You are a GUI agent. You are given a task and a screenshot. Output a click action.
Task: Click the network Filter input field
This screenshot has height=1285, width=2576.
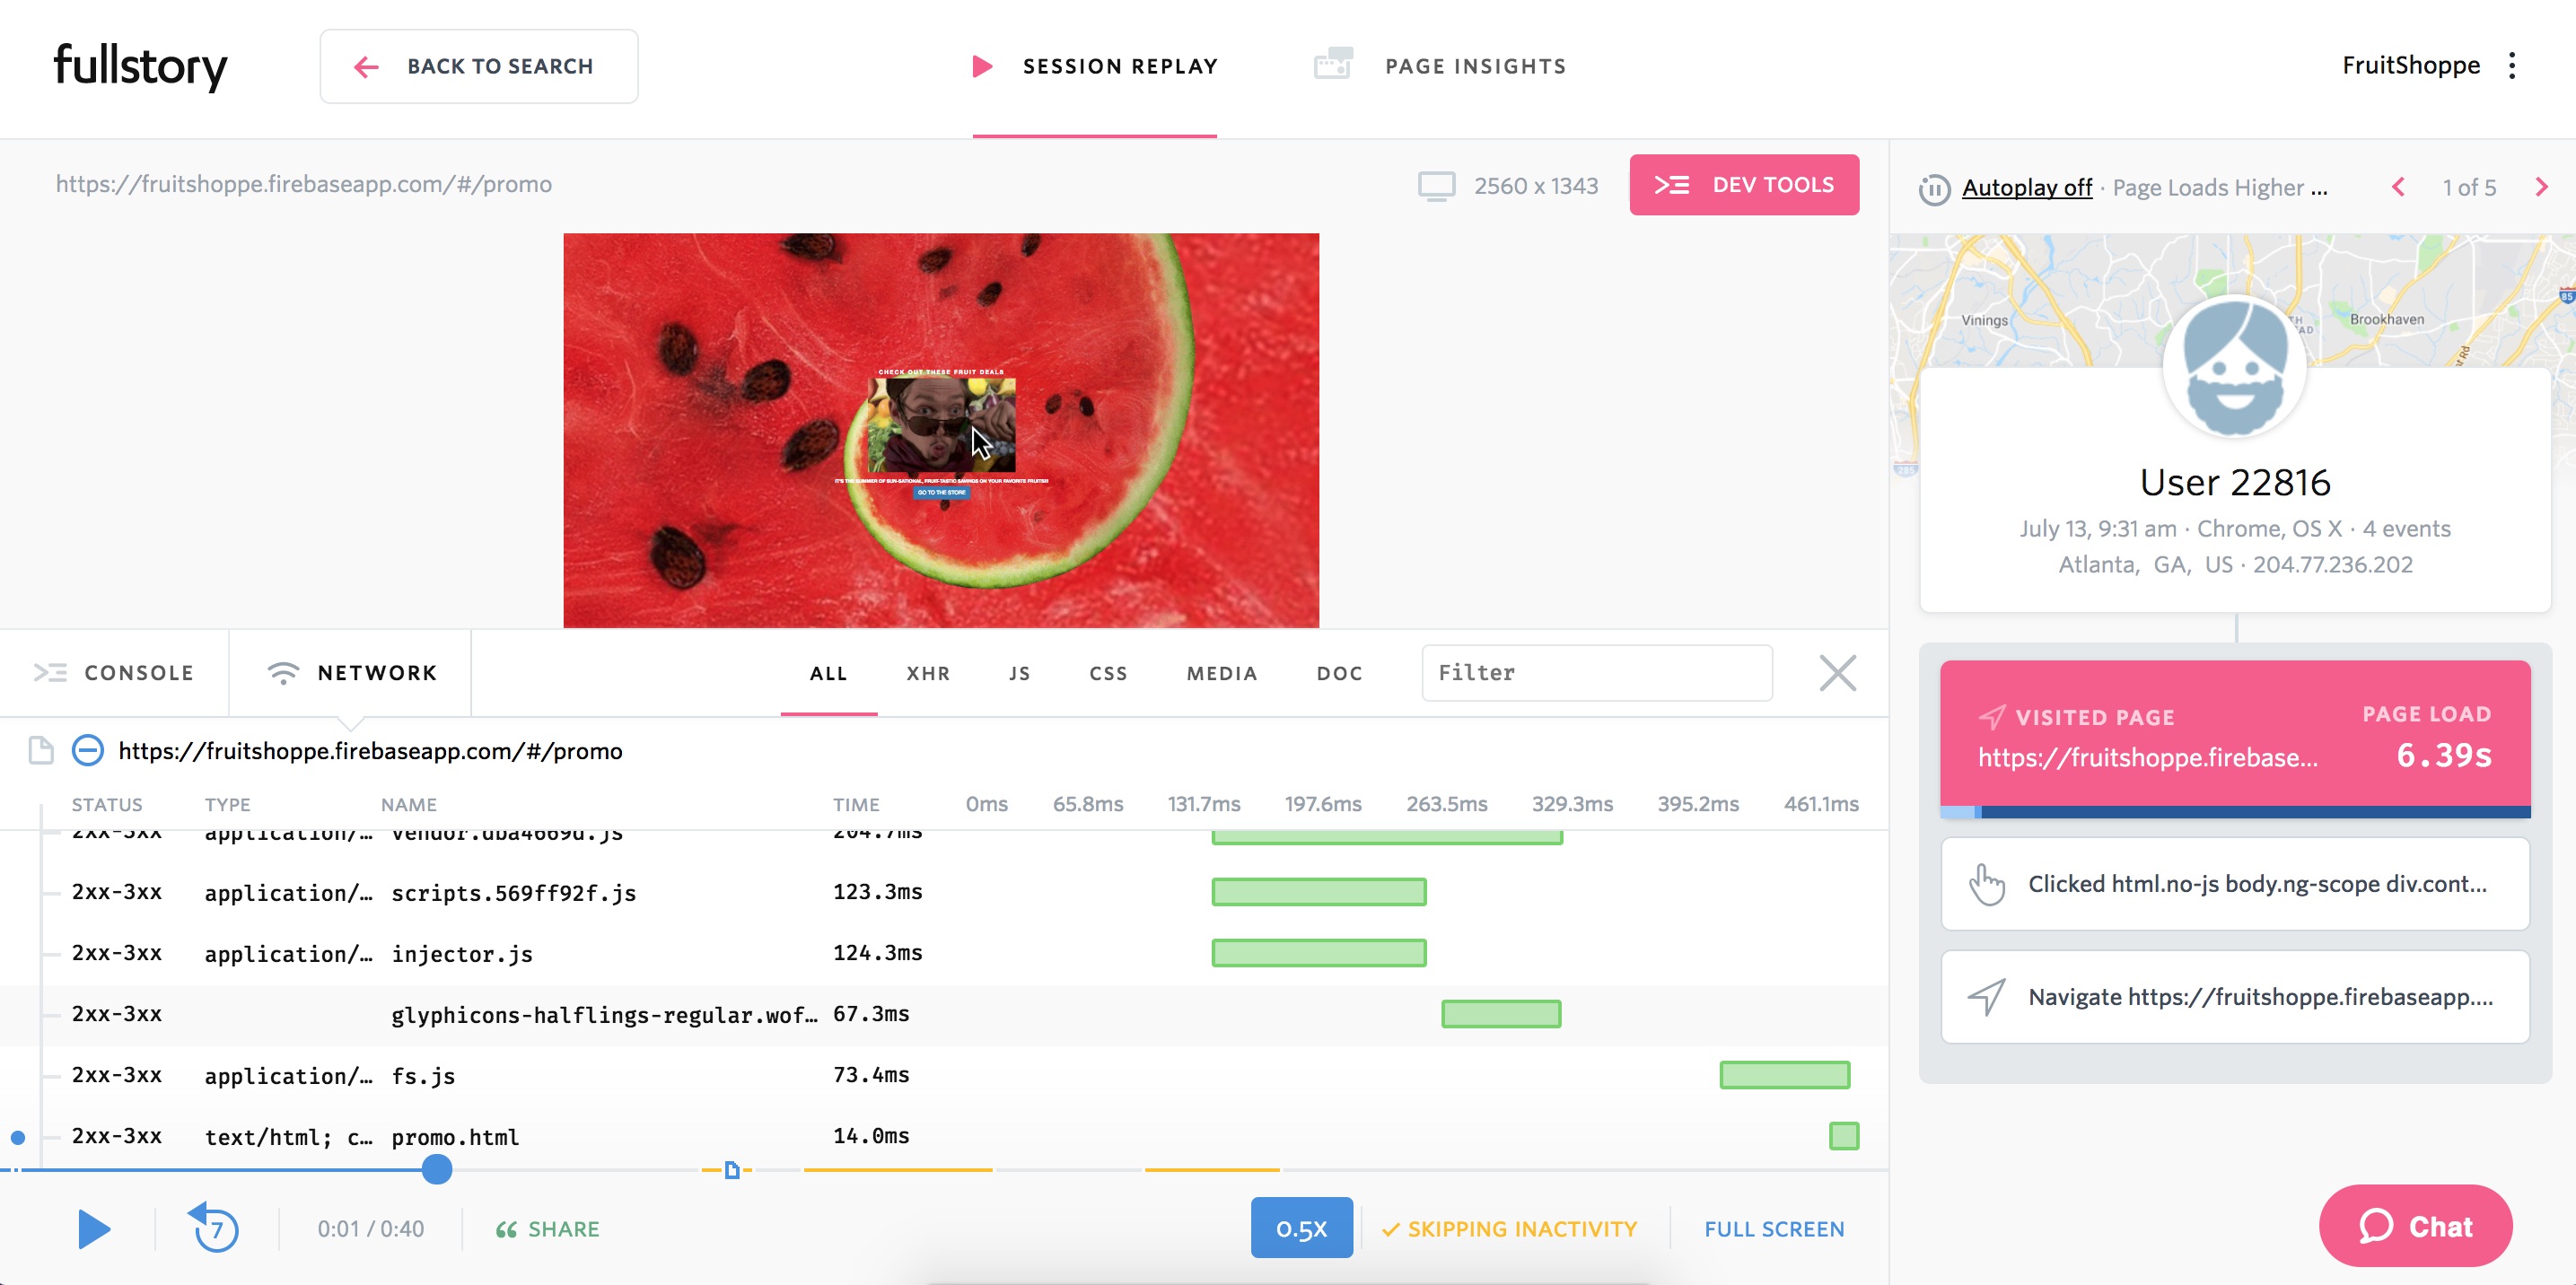coord(1596,673)
